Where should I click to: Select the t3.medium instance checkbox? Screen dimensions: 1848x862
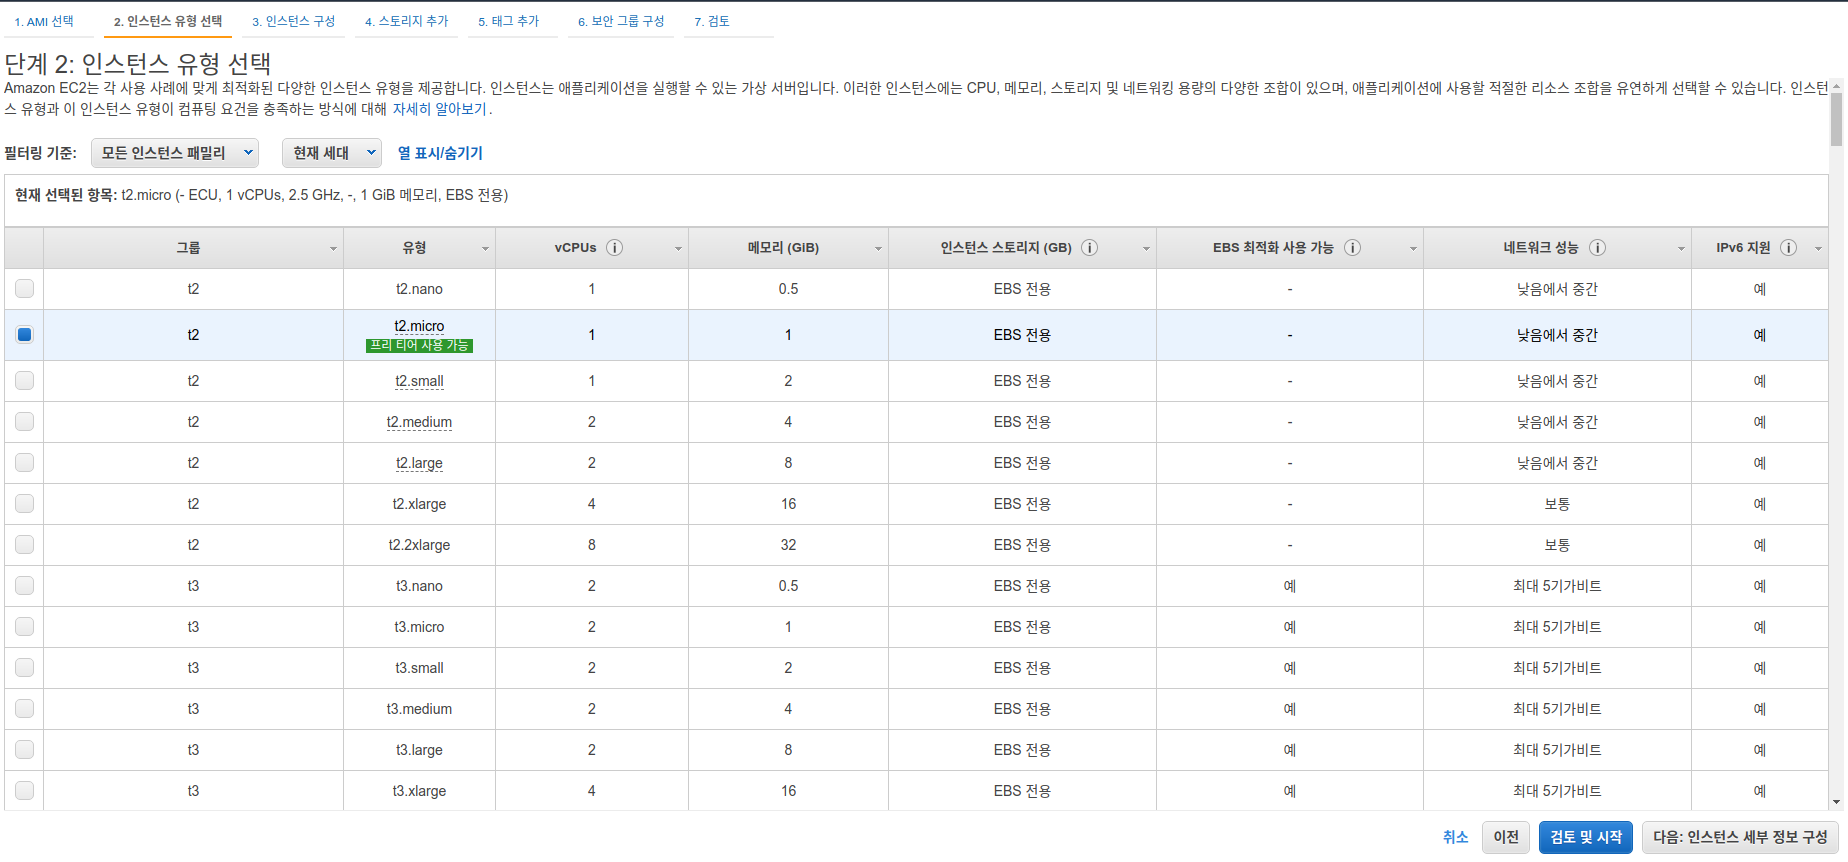pos(25,709)
